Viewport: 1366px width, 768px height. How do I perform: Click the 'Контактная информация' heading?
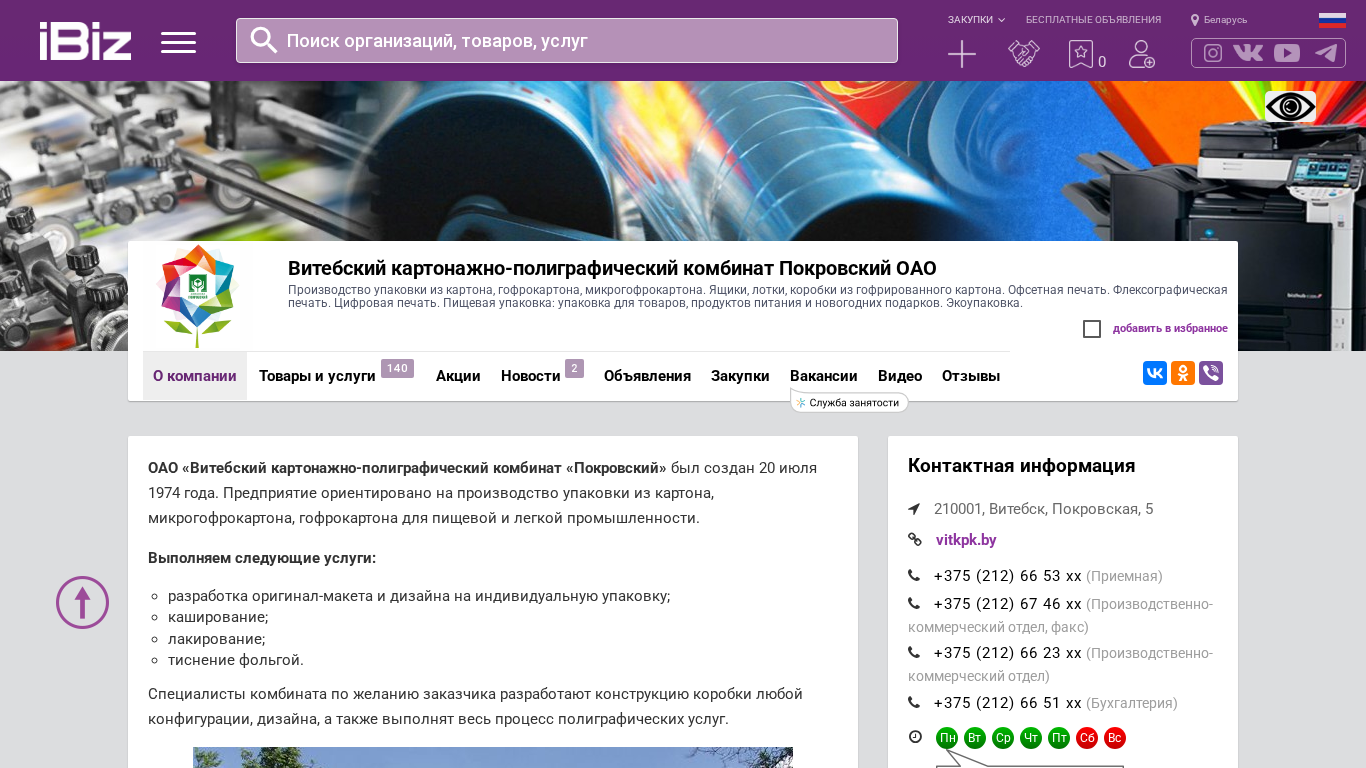(1021, 466)
